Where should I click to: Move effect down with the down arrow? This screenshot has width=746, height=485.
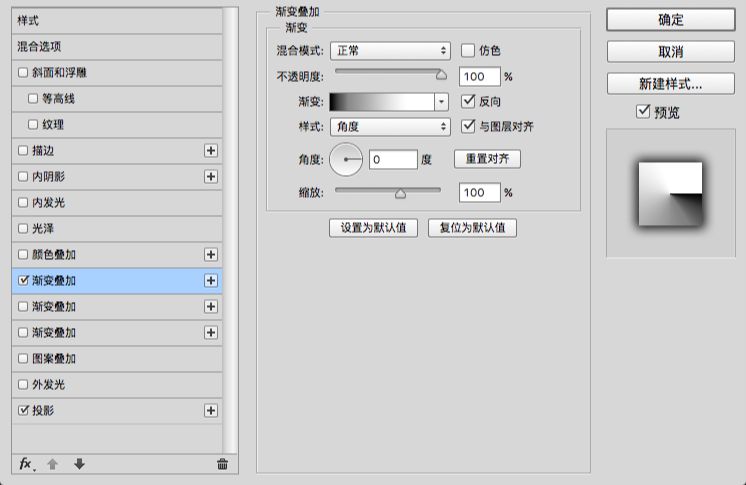79,464
